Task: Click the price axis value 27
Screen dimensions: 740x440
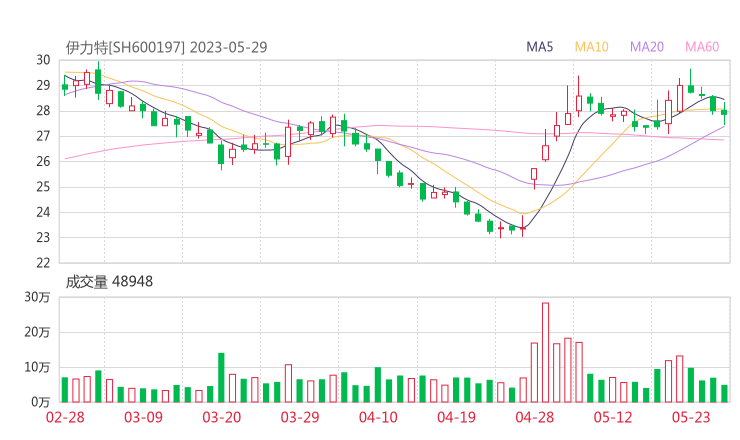Action: (x=43, y=136)
